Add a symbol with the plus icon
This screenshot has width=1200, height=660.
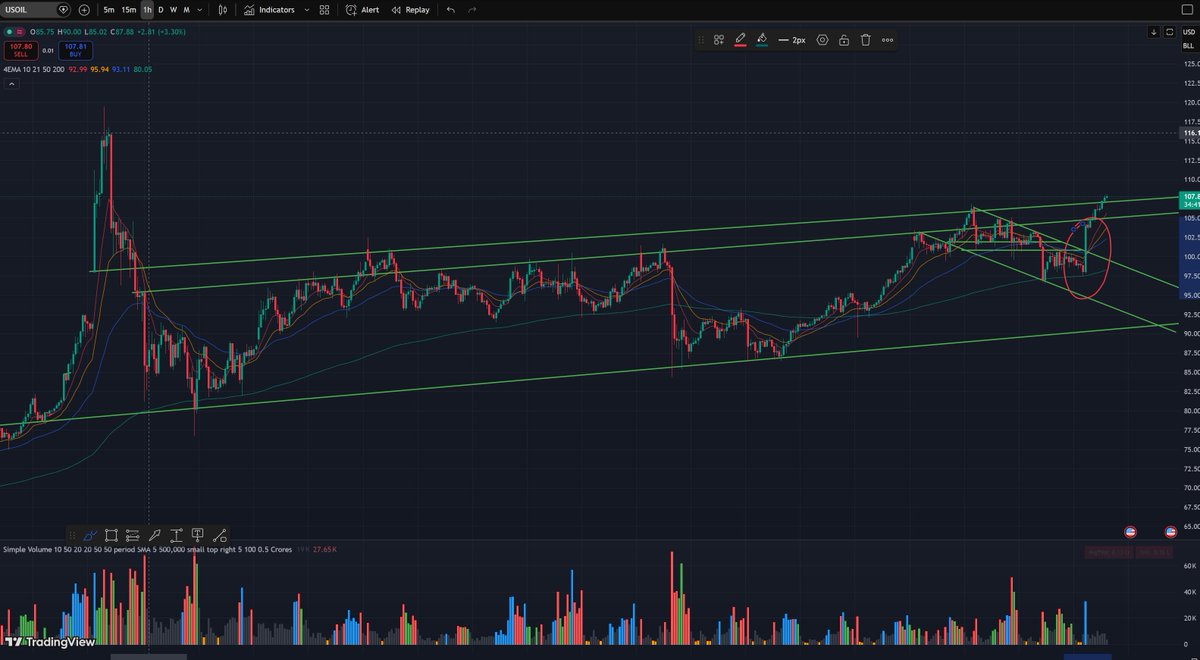84,9
